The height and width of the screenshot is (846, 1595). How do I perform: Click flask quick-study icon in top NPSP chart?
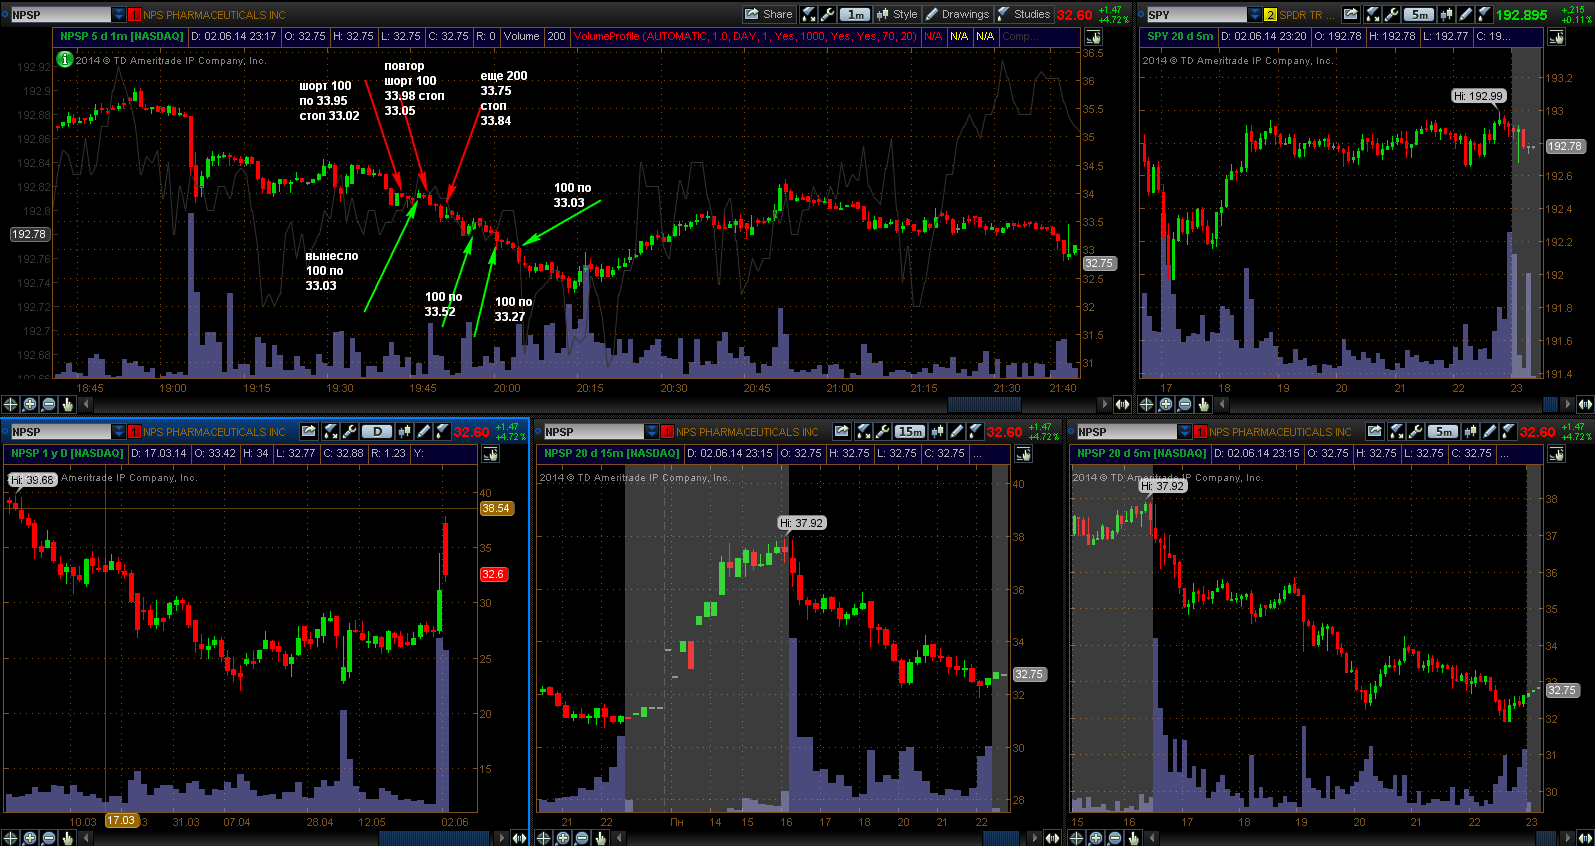(809, 14)
